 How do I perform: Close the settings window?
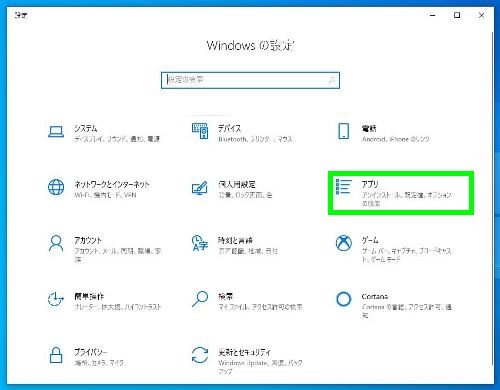coord(481,15)
